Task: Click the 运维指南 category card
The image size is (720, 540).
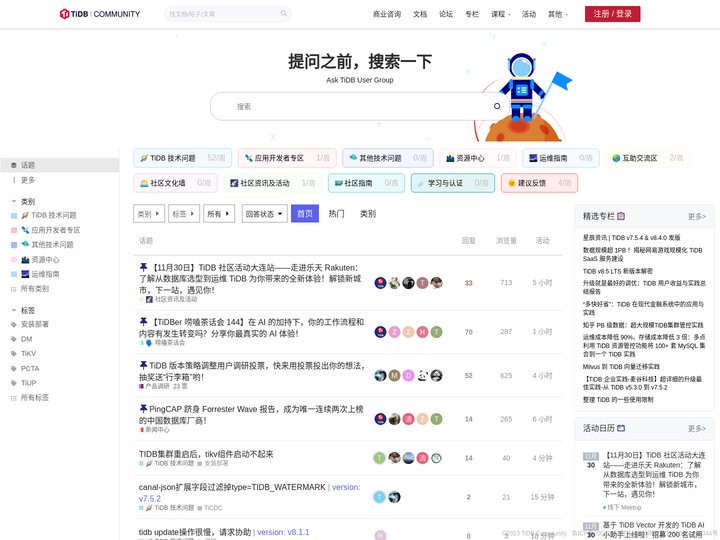Action: [561, 158]
